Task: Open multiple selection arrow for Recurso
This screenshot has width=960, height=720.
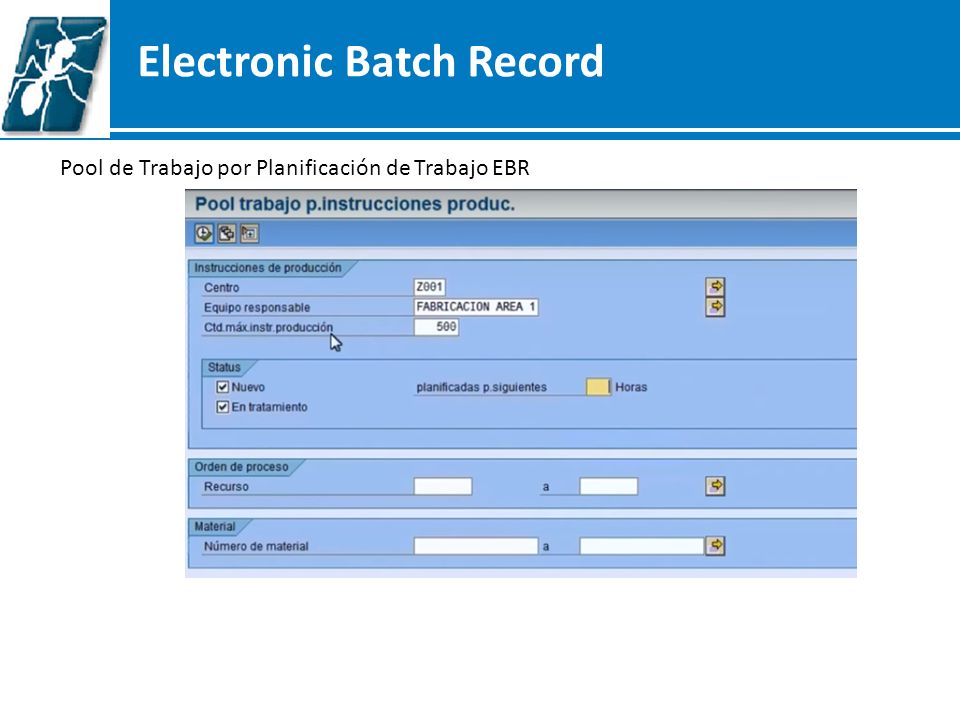Action: coord(715,486)
